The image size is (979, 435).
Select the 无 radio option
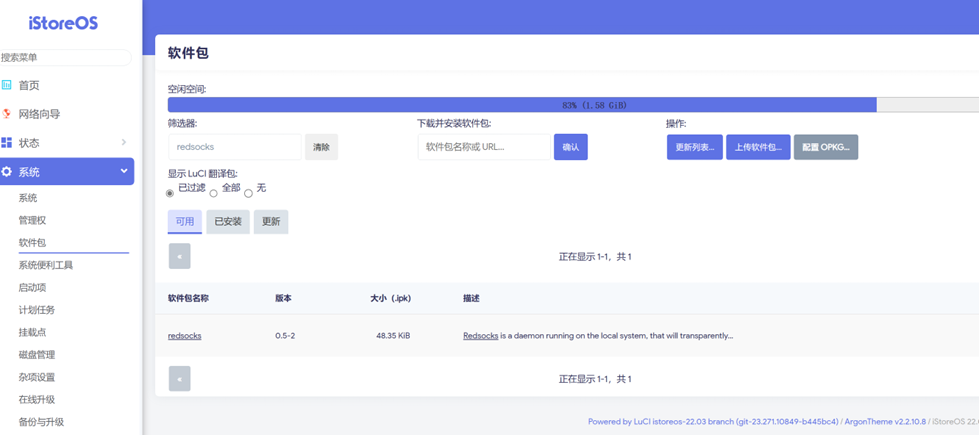point(248,193)
